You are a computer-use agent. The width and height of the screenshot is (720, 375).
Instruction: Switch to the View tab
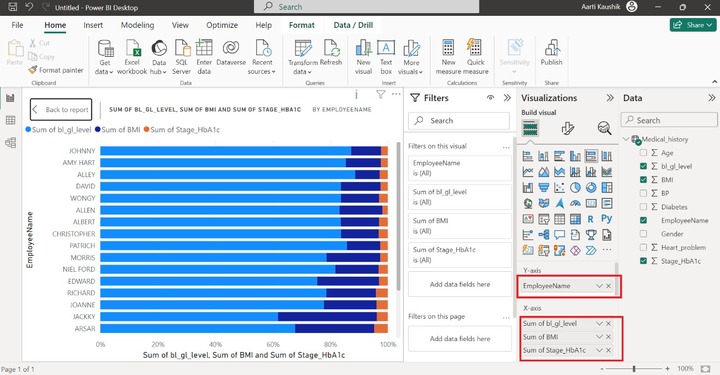pyautogui.click(x=180, y=25)
